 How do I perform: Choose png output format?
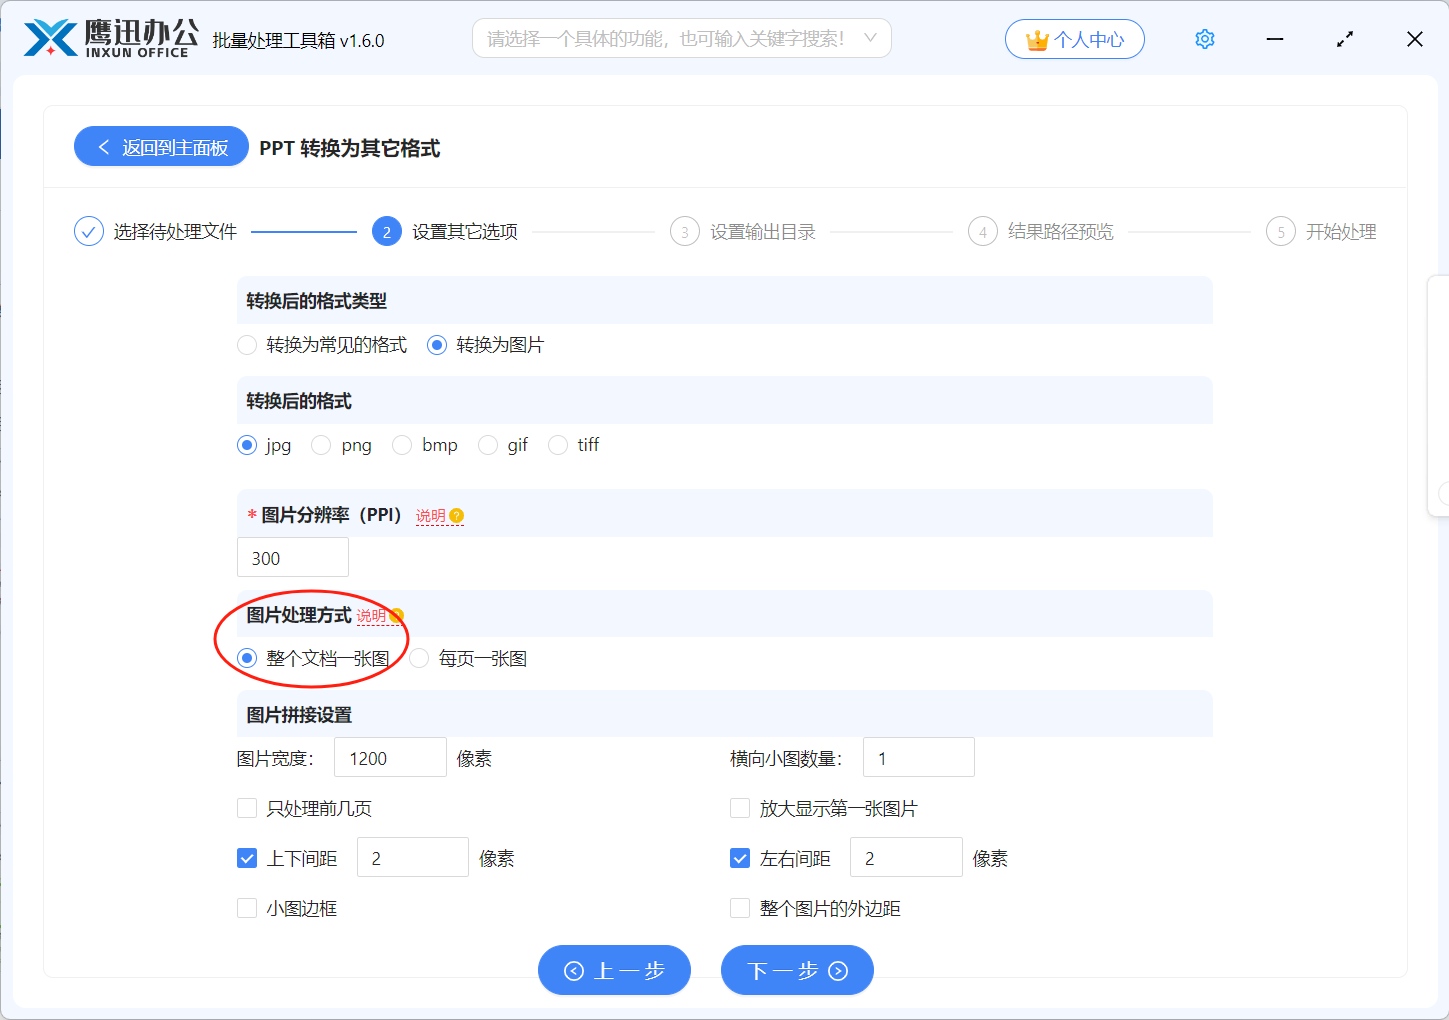pos(321,445)
